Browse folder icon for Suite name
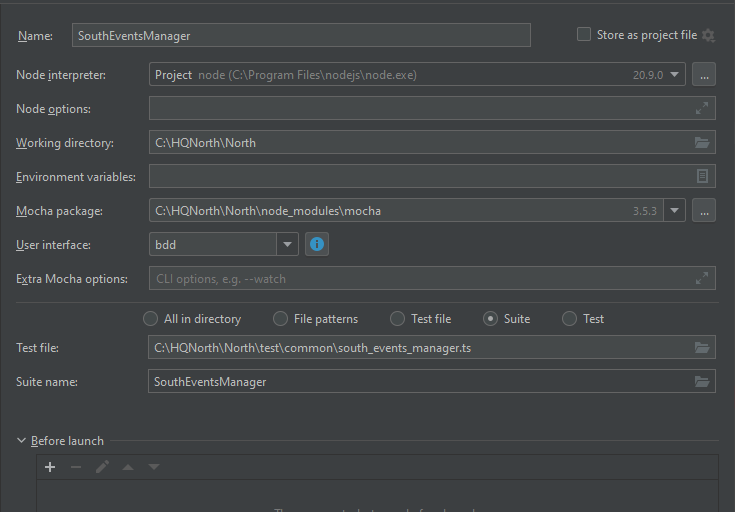 tap(702, 381)
